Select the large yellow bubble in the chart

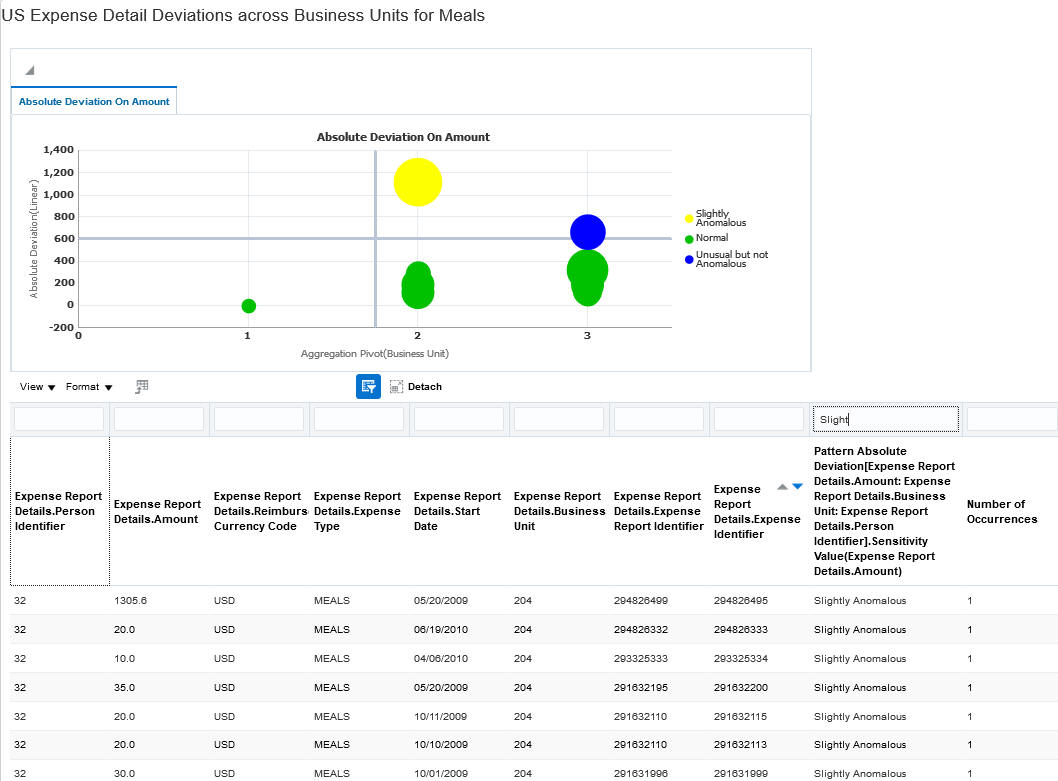[x=417, y=182]
